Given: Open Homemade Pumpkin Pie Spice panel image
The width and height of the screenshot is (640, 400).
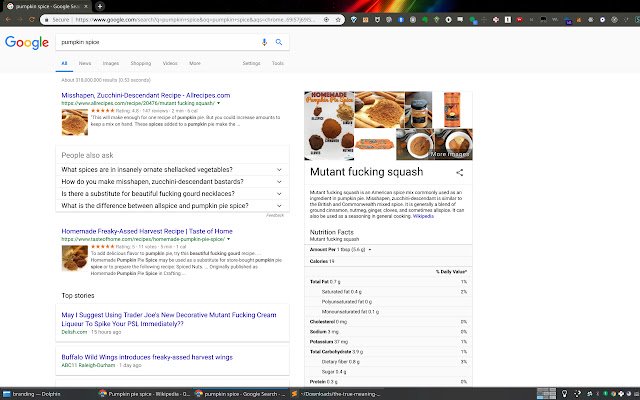Looking at the screenshot, I should (x=329, y=126).
